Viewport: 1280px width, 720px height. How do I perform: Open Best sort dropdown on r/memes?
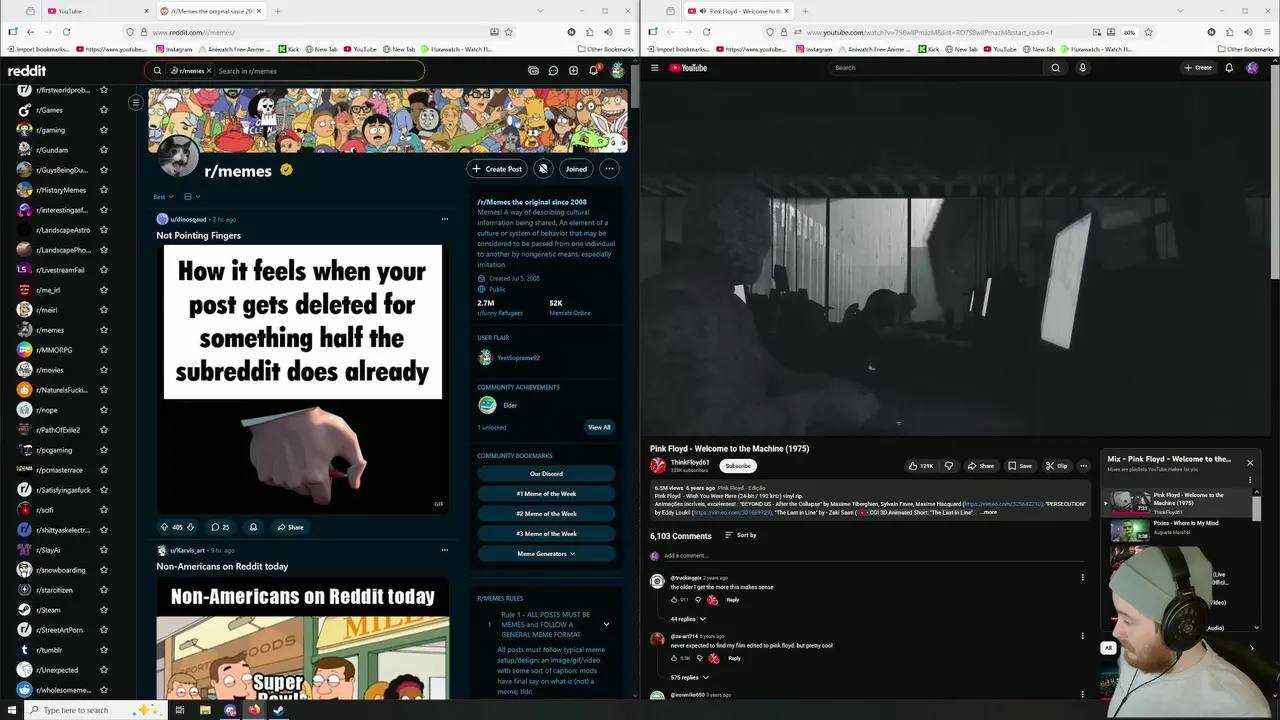pos(163,197)
